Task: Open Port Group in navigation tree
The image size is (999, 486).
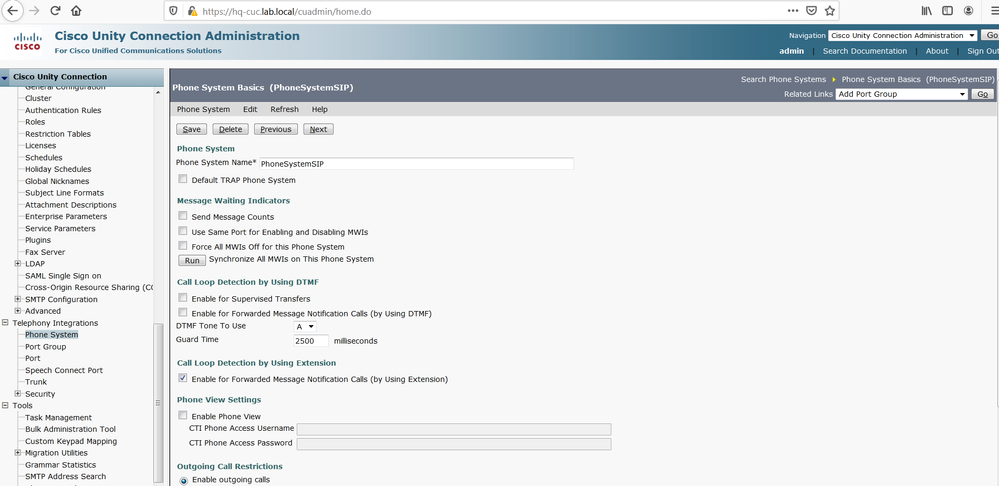Action: click(45, 347)
